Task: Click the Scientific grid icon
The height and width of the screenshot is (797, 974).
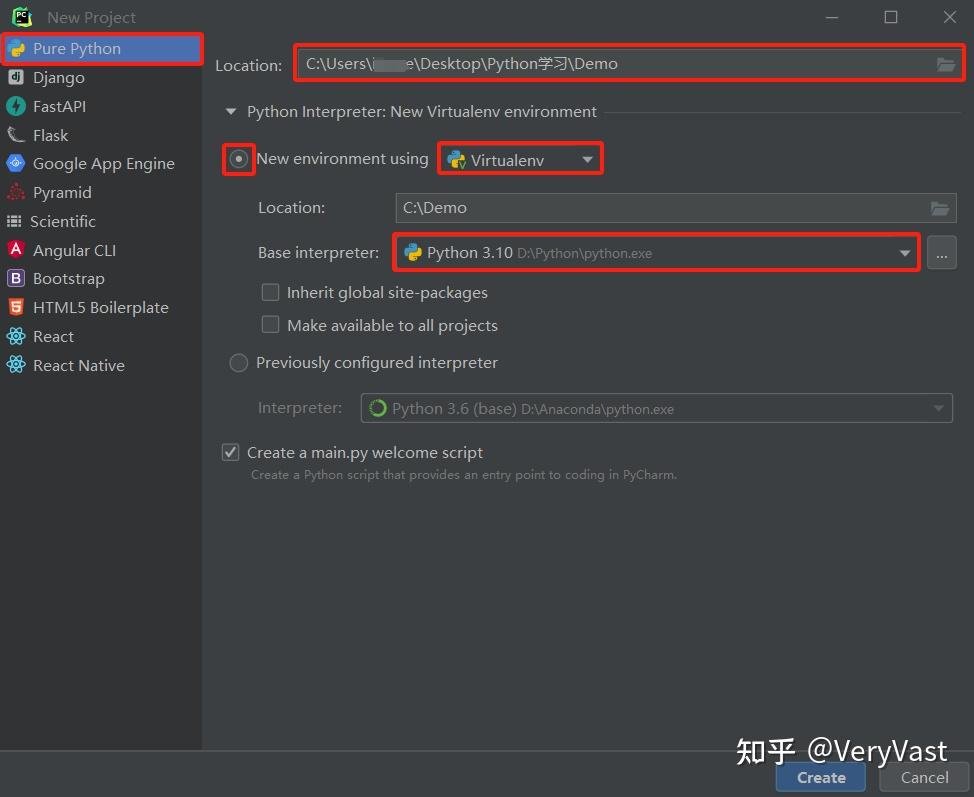Action: [x=14, y=221]
